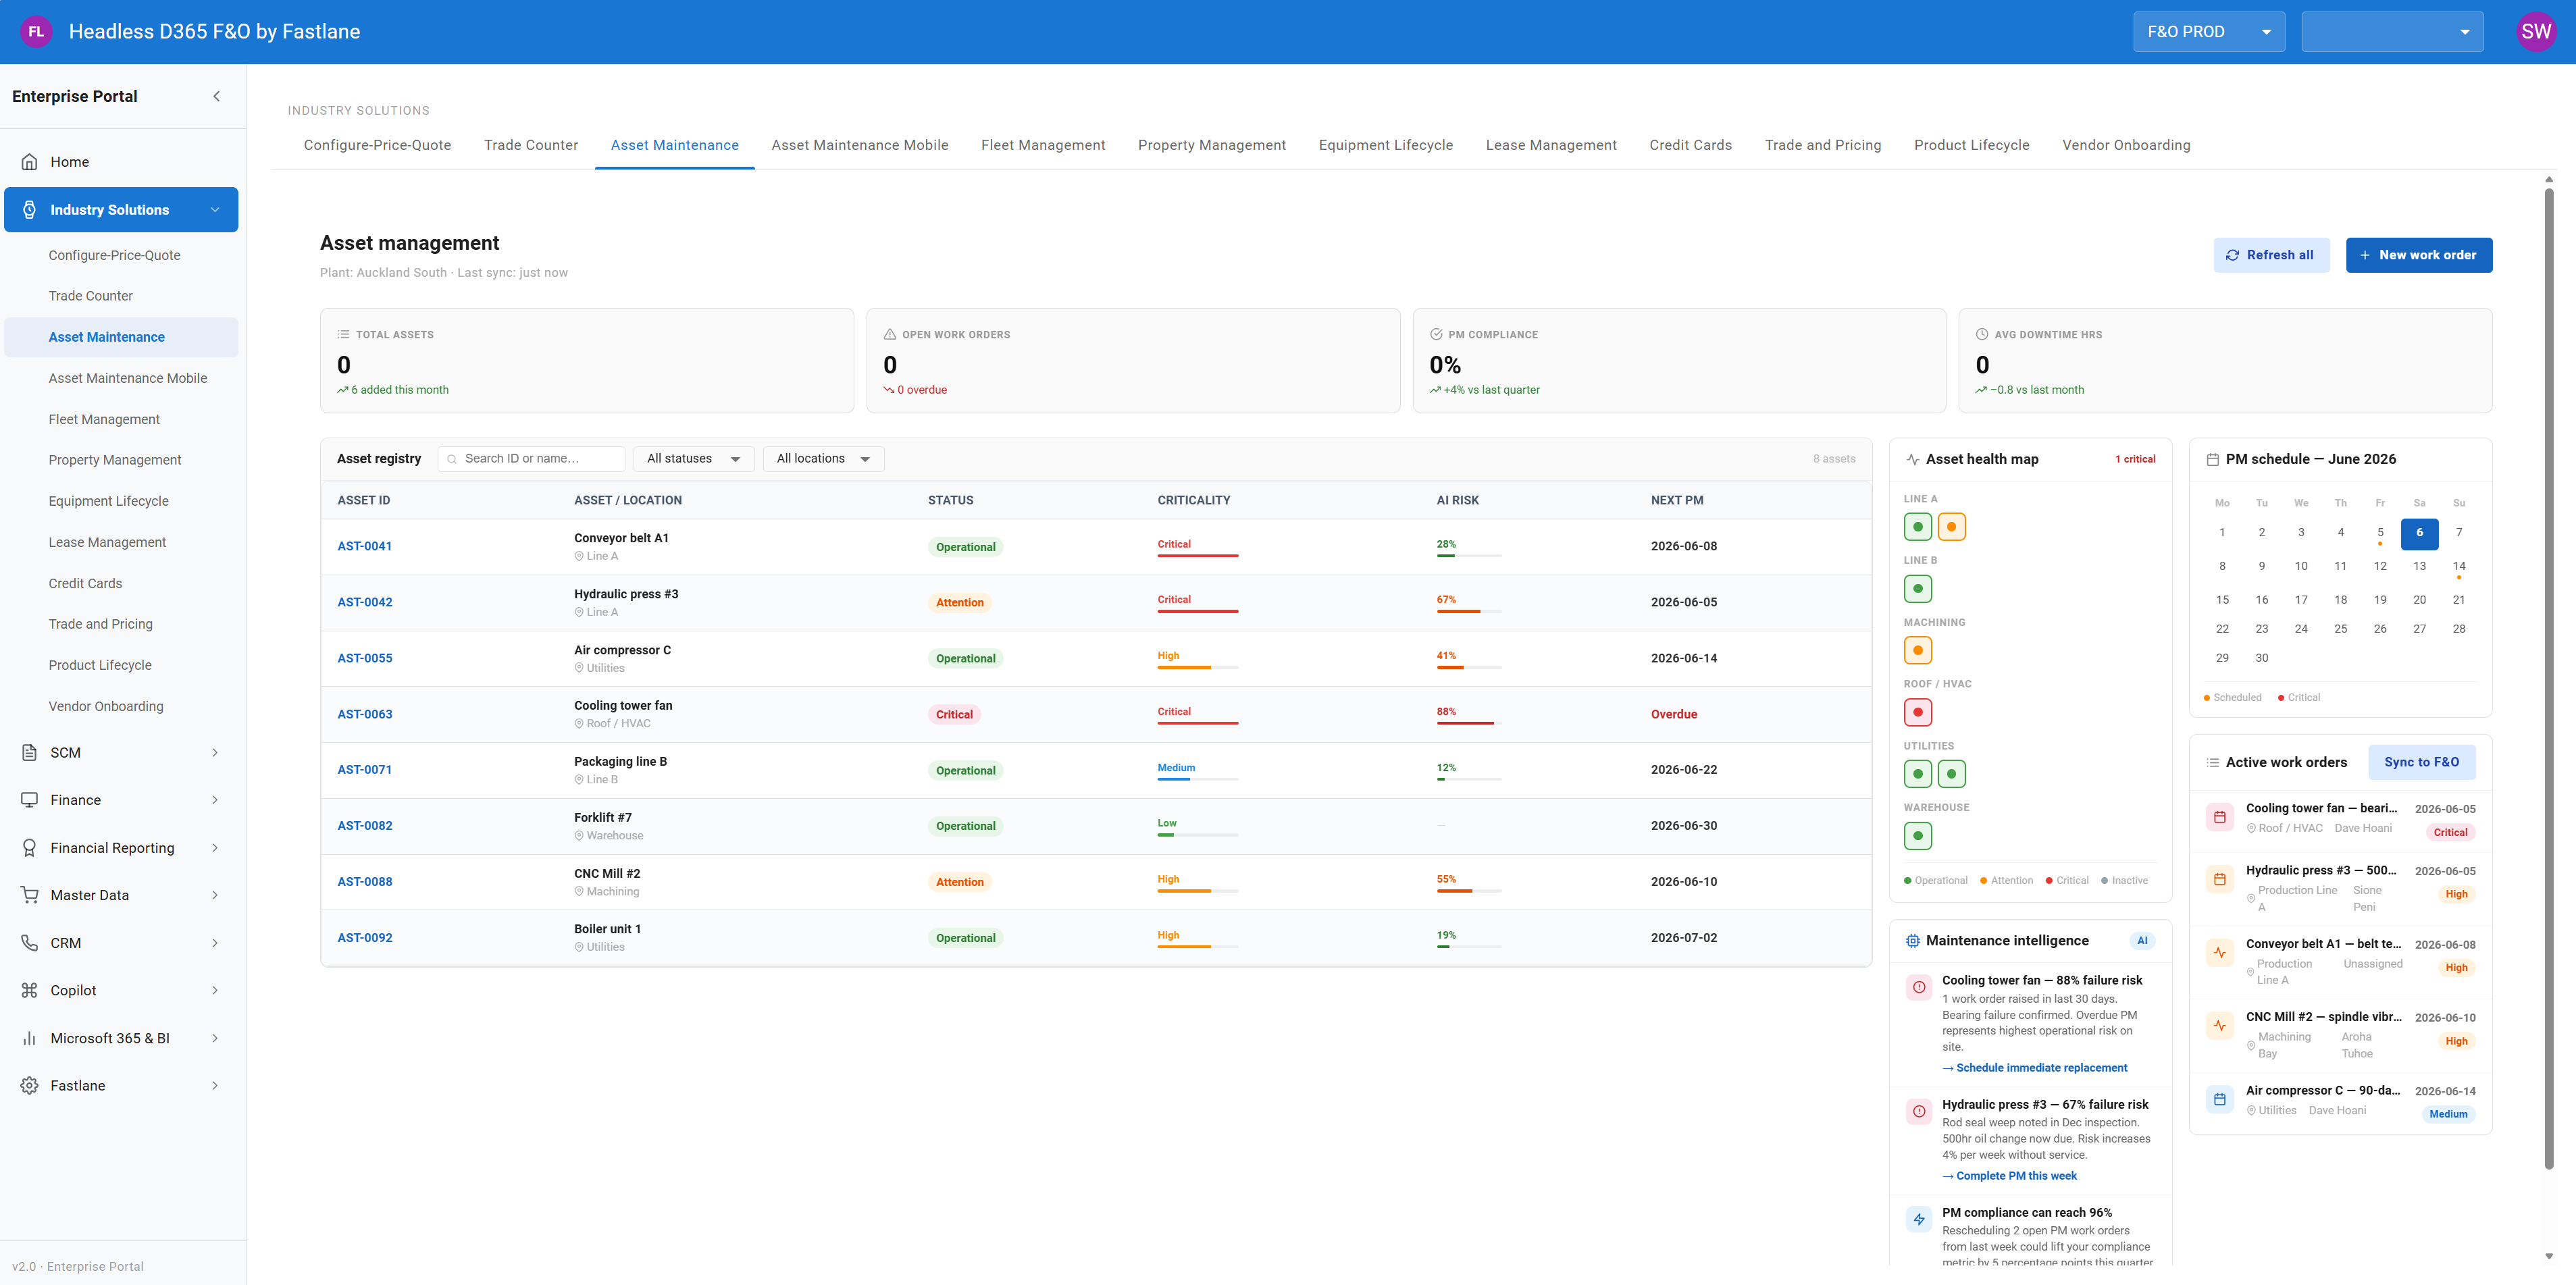
Task: Click the PM compliance lightning icon
Action: pyautogui.click(x=1919, y=1220)
